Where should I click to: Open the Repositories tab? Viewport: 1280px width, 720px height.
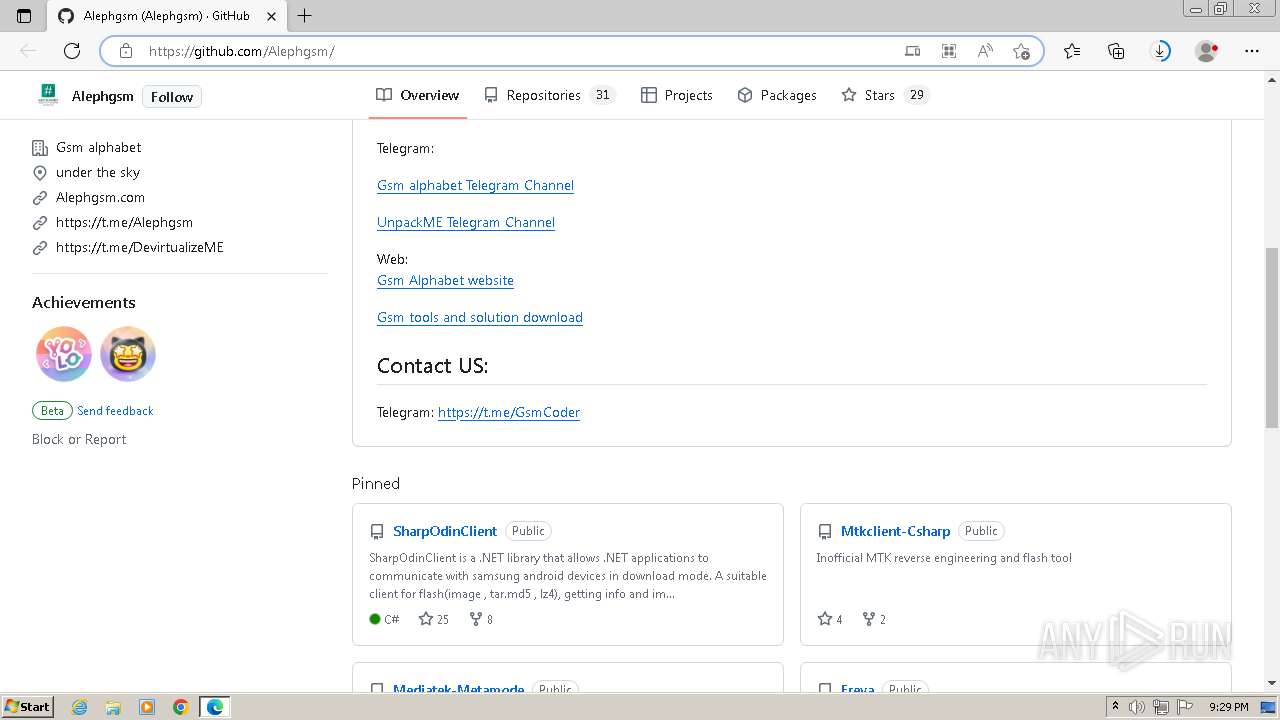click(x=548, y=95)
